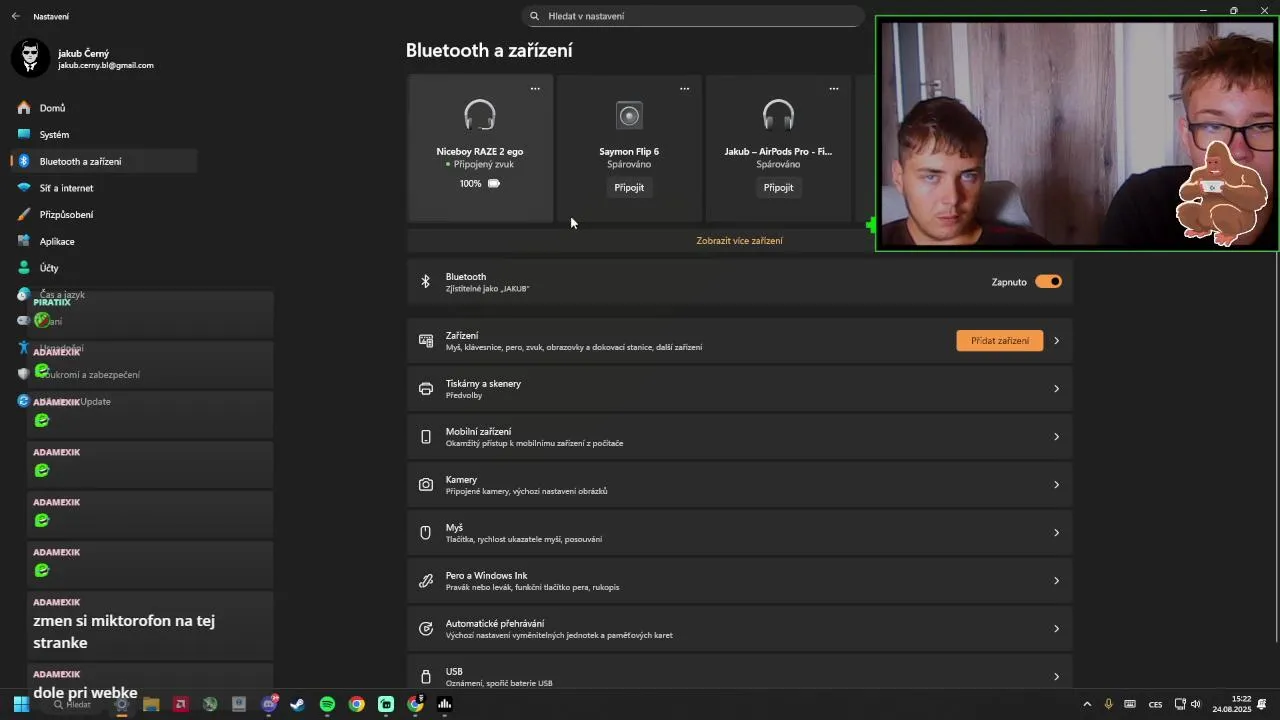Click the Zařízení keyboard-mouse icon

pyautogui.click(x=426, y=341)
